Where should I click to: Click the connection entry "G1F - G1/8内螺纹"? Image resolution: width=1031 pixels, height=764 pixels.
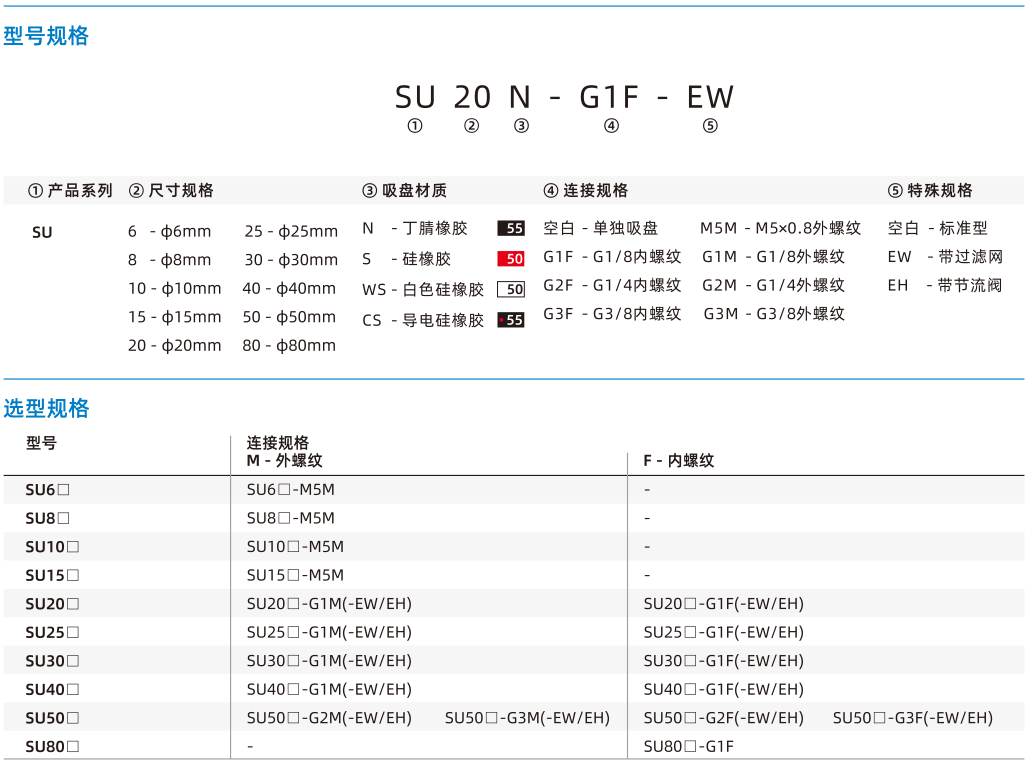[x=612, y=256]
